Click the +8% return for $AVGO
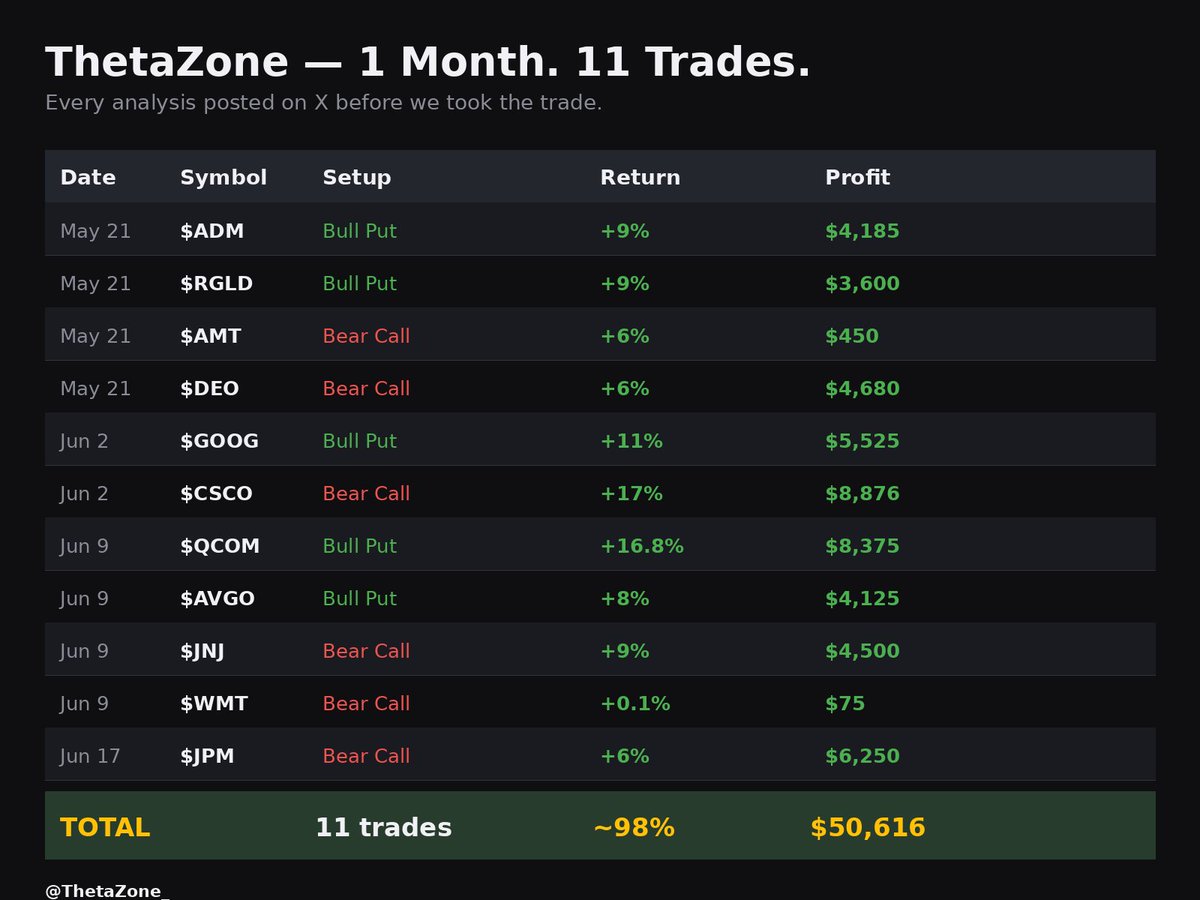The width and height of the screenshot is (1200, 900). click(625, 599)
